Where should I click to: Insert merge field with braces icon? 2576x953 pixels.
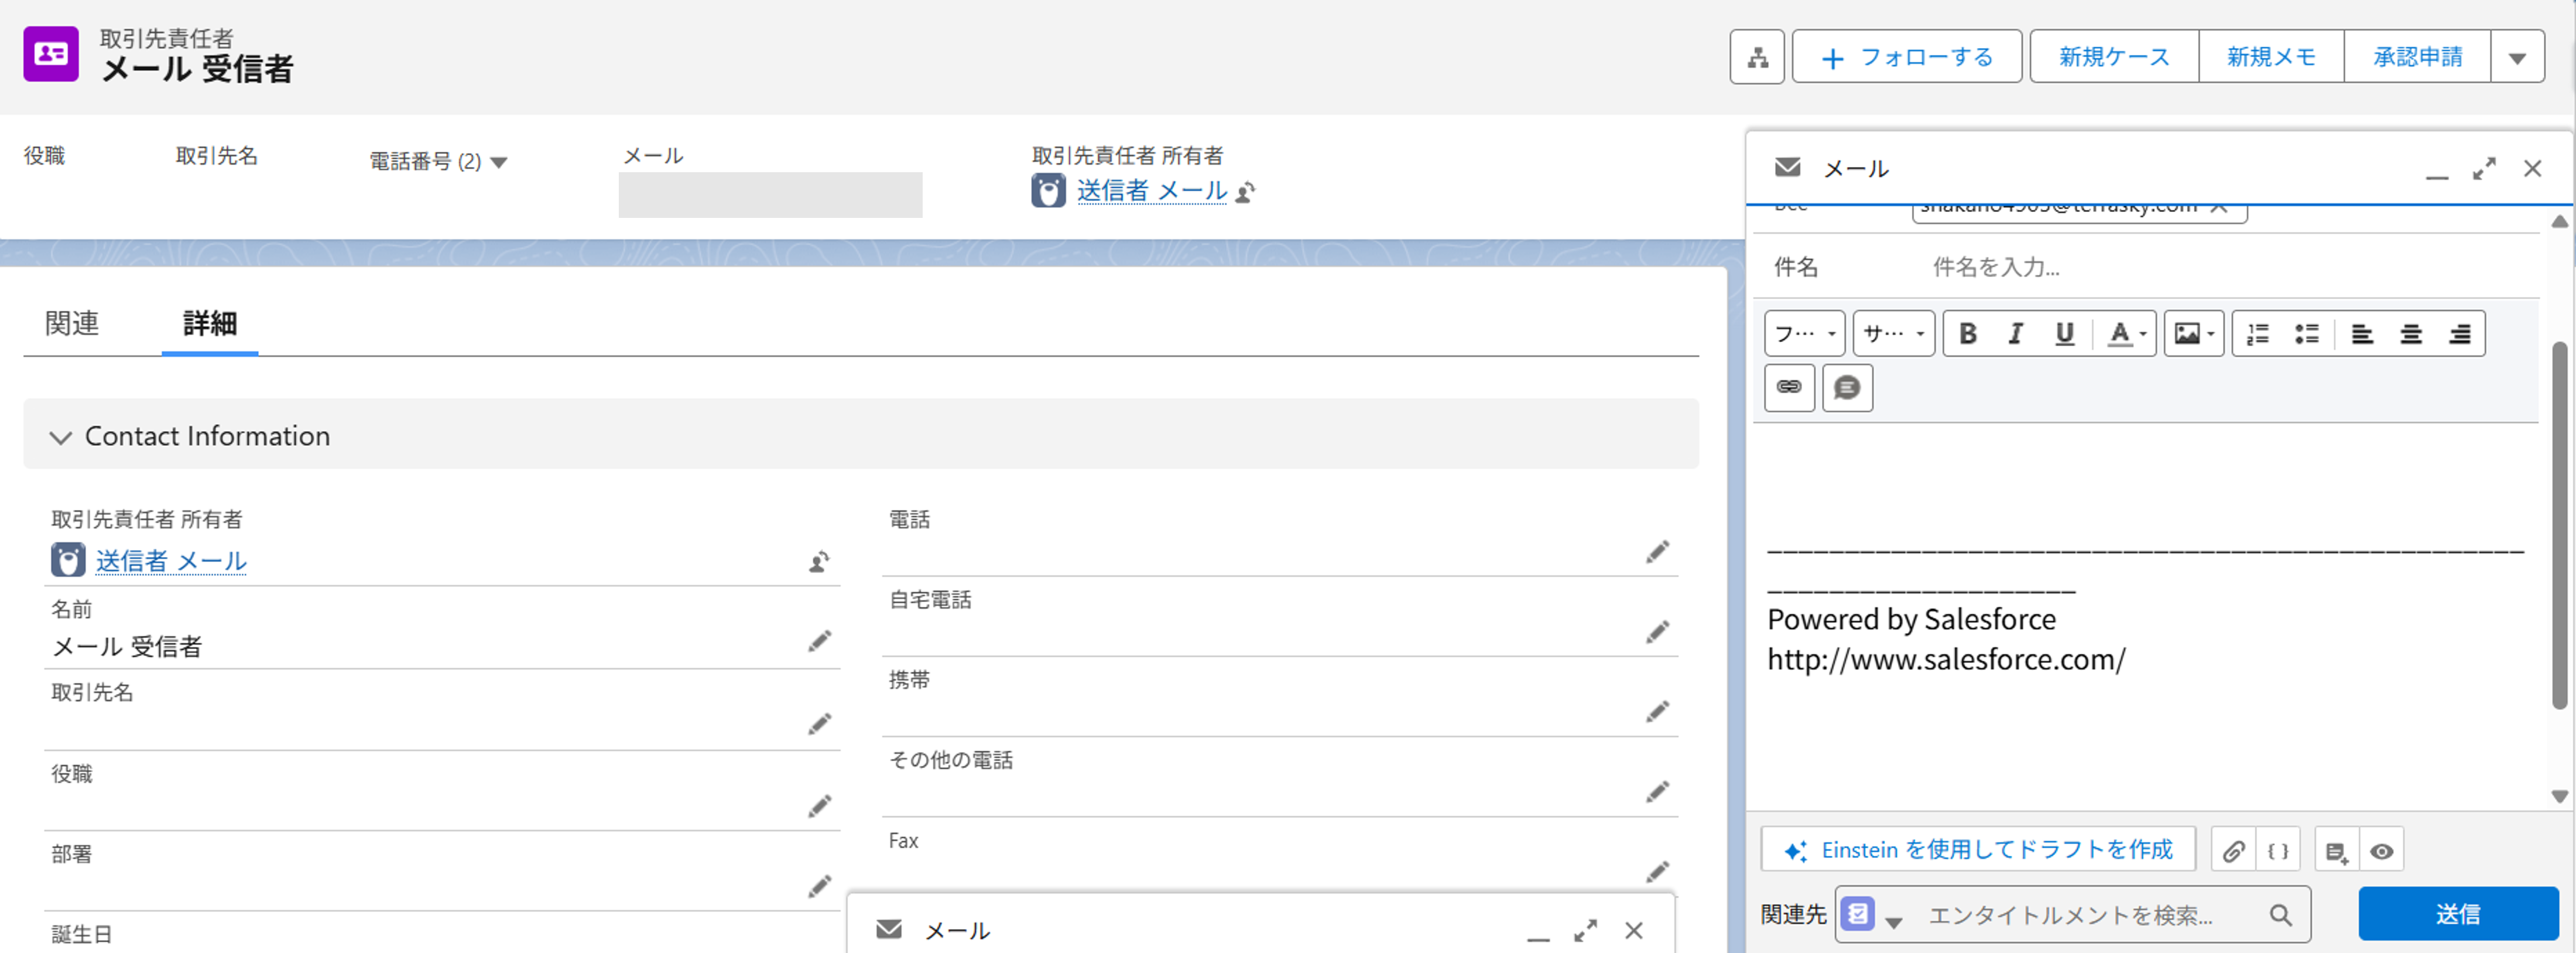[x=2278, y=851]
